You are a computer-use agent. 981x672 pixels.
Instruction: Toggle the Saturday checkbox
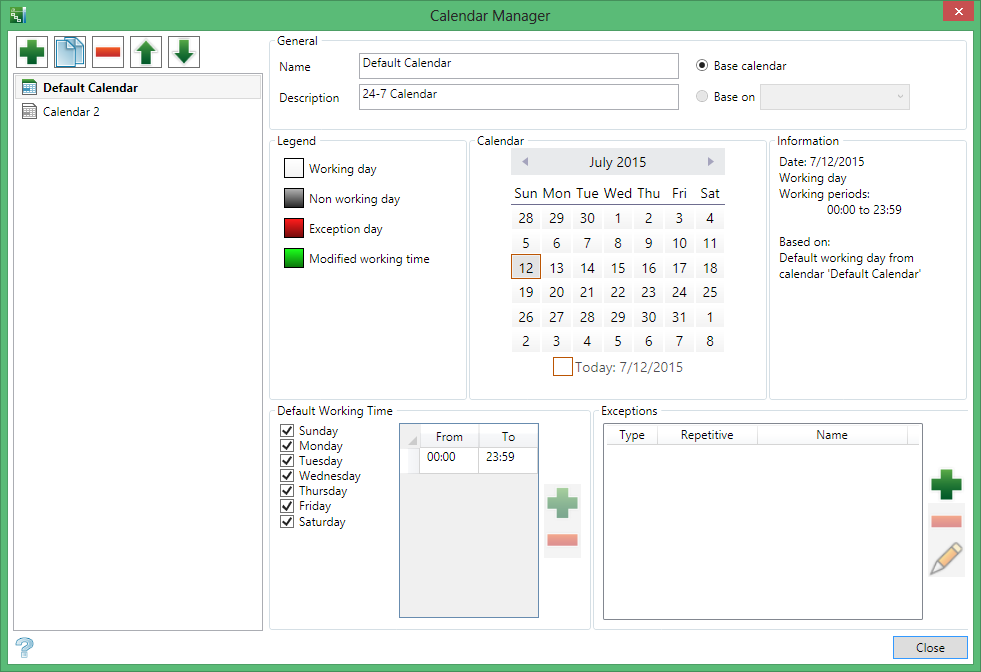(288, 522)
